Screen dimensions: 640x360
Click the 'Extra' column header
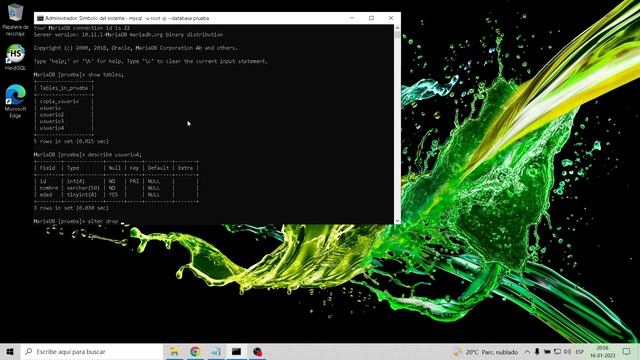(185, 168)
